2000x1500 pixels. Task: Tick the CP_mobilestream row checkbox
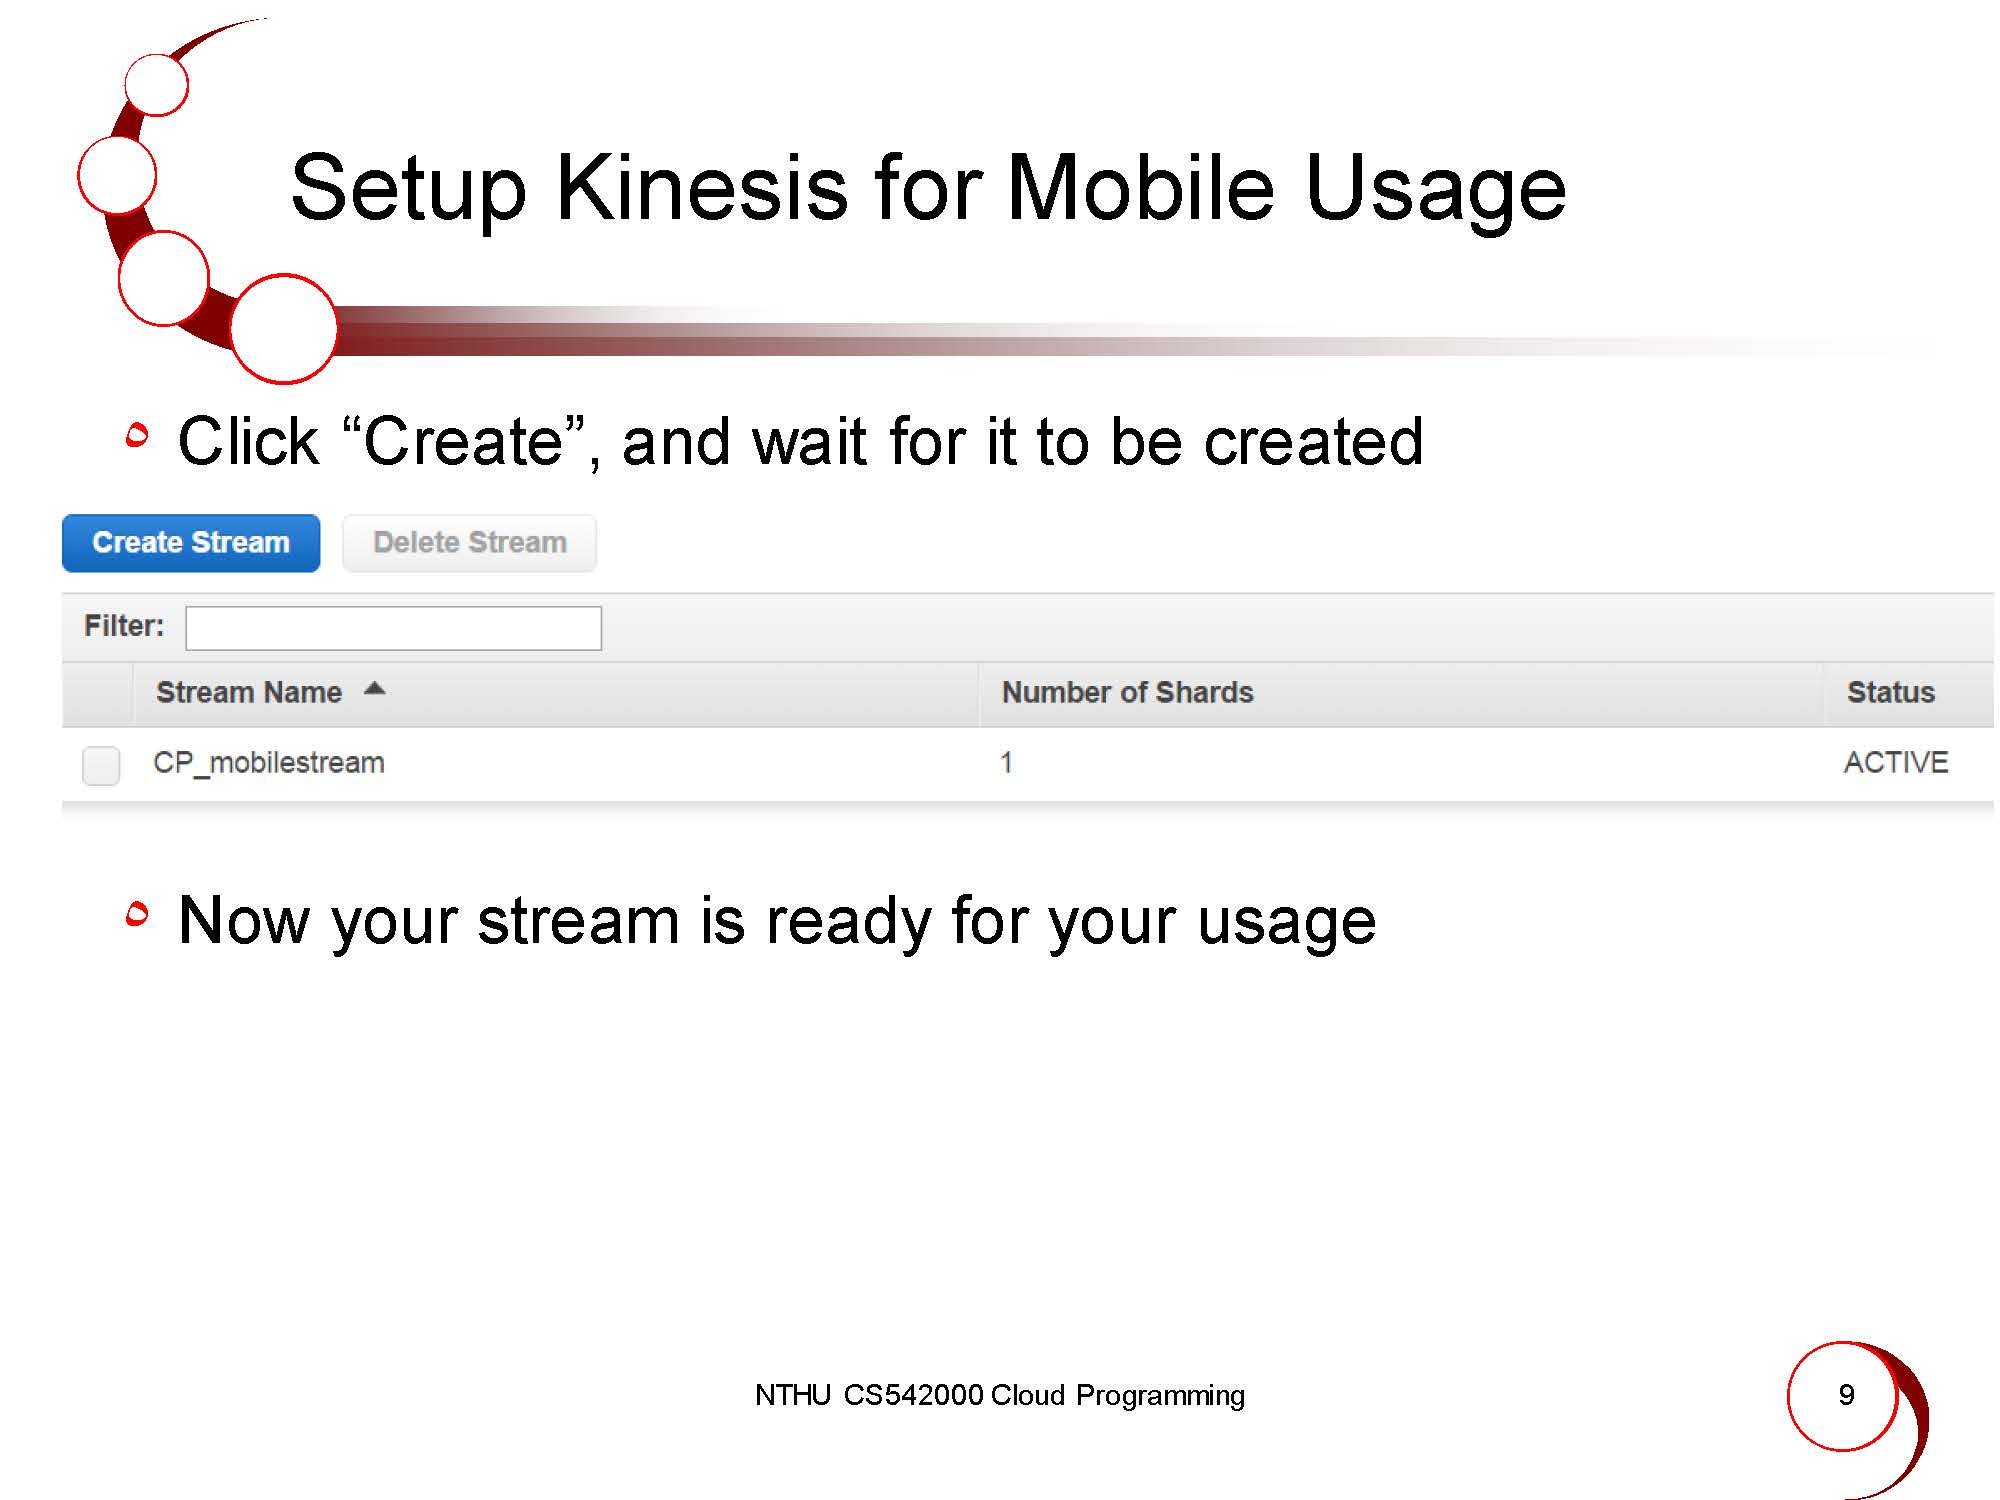(x=101, y=765)
